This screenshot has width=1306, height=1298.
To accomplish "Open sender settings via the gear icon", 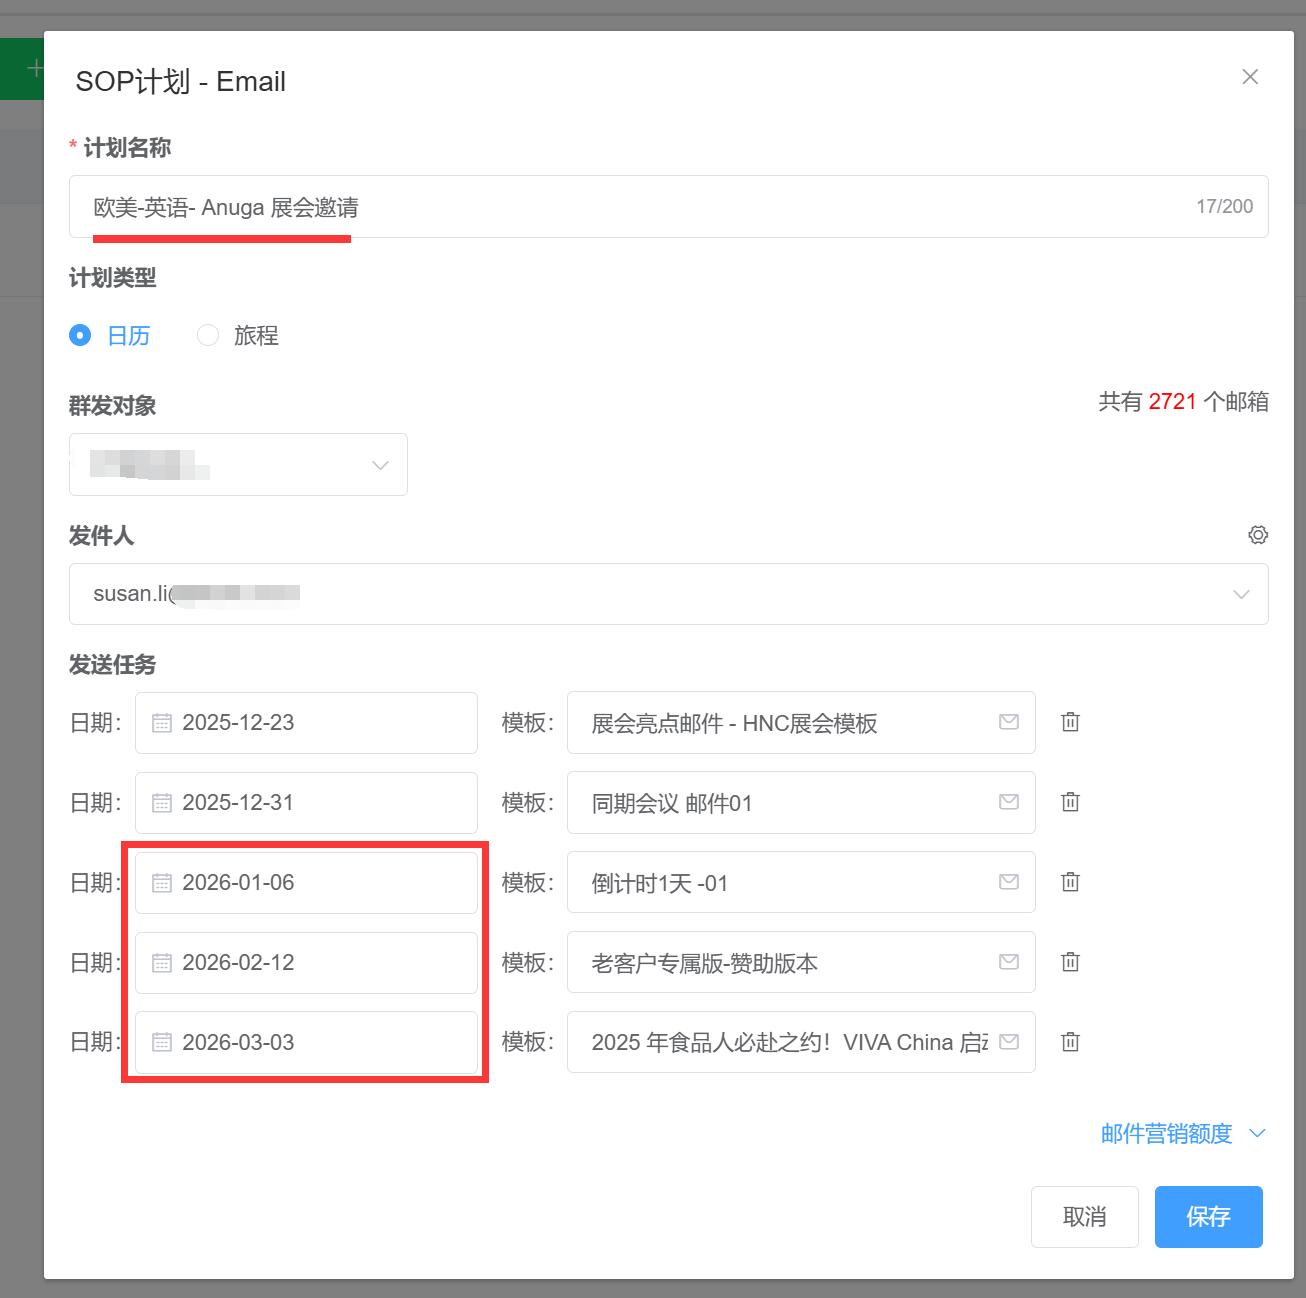I will point(1257,535).
